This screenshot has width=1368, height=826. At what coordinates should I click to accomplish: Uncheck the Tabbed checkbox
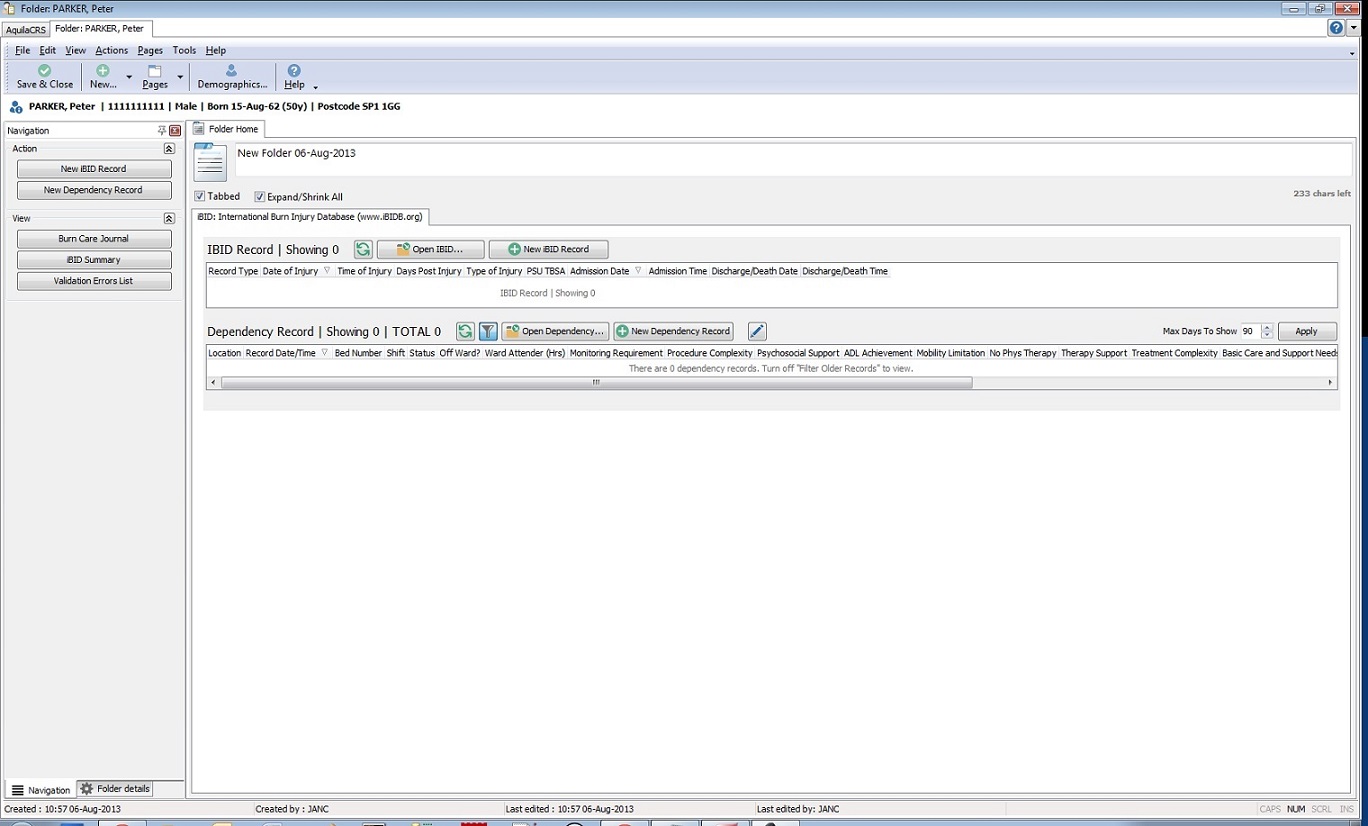[200, 197]
